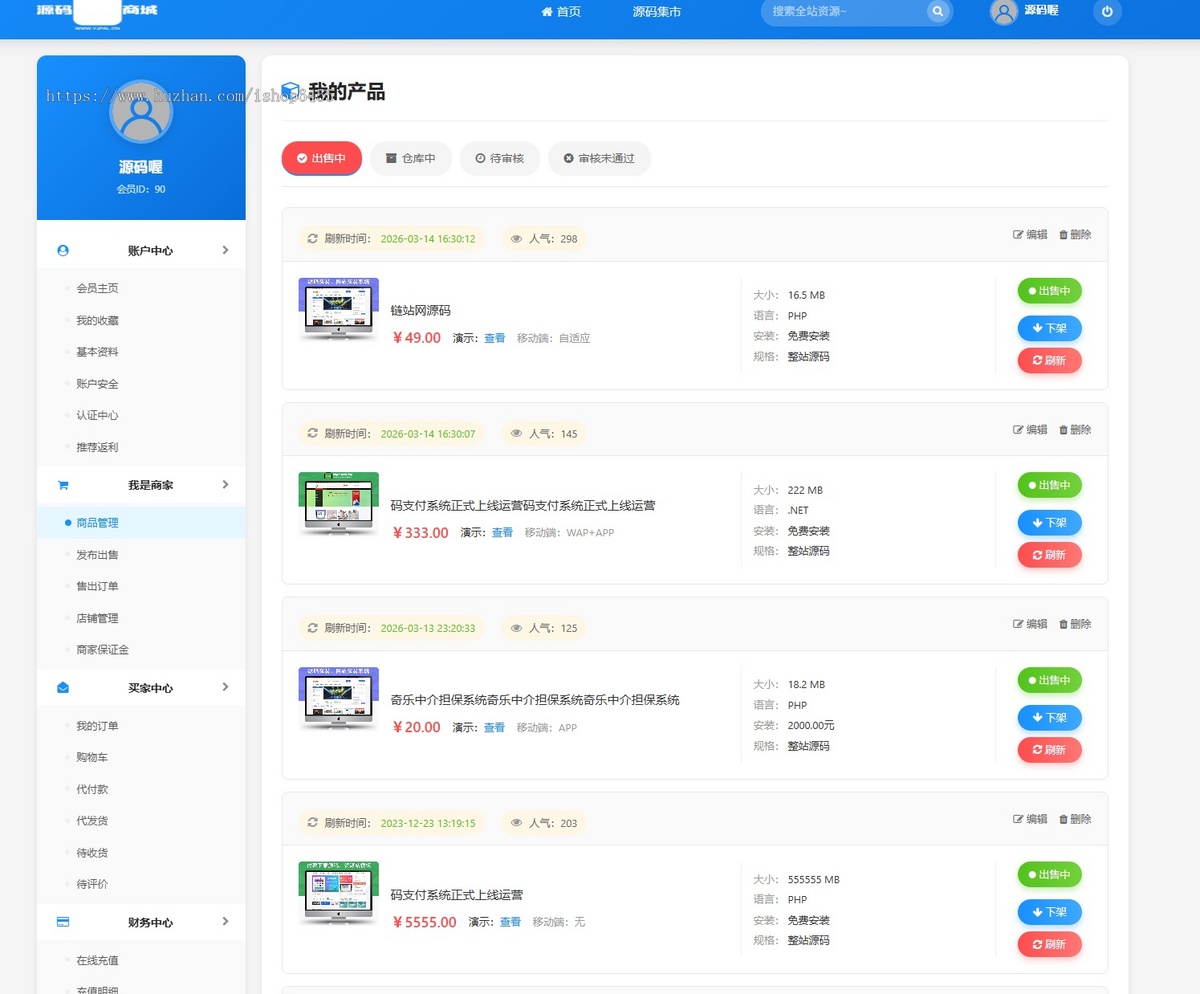Select 商品管理 in sidebar

pos(141,522)
